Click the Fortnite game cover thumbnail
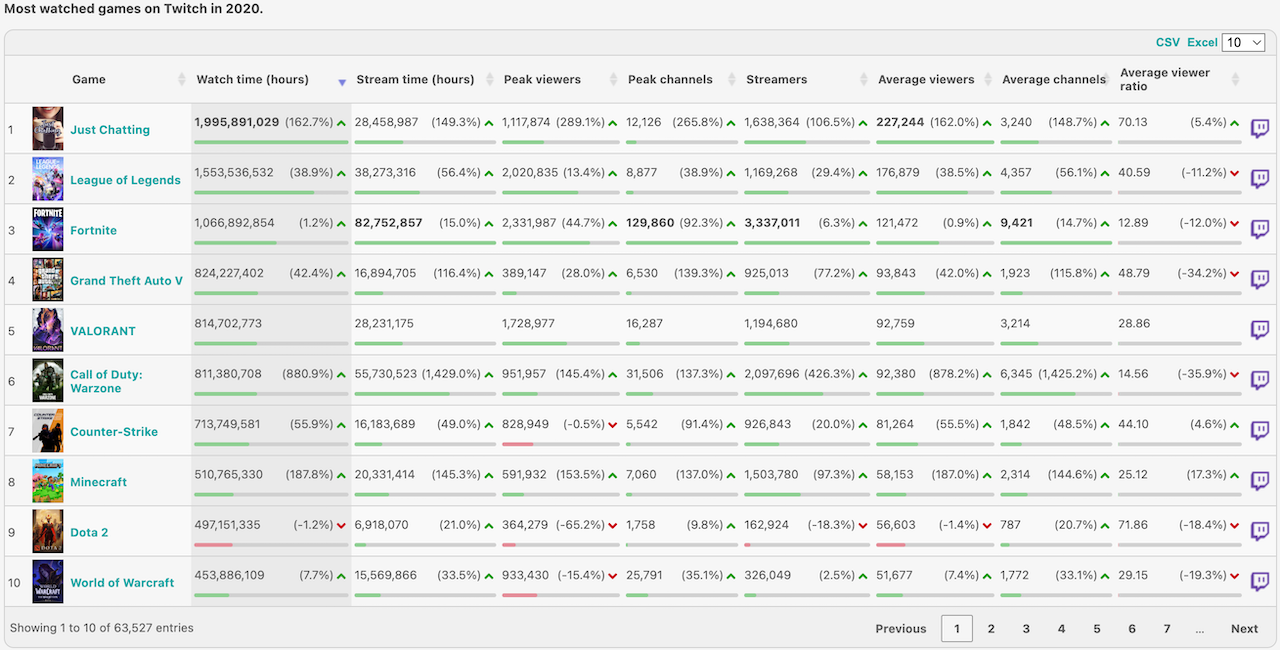Screen dimensions: 1280x650 coord(47,229)
